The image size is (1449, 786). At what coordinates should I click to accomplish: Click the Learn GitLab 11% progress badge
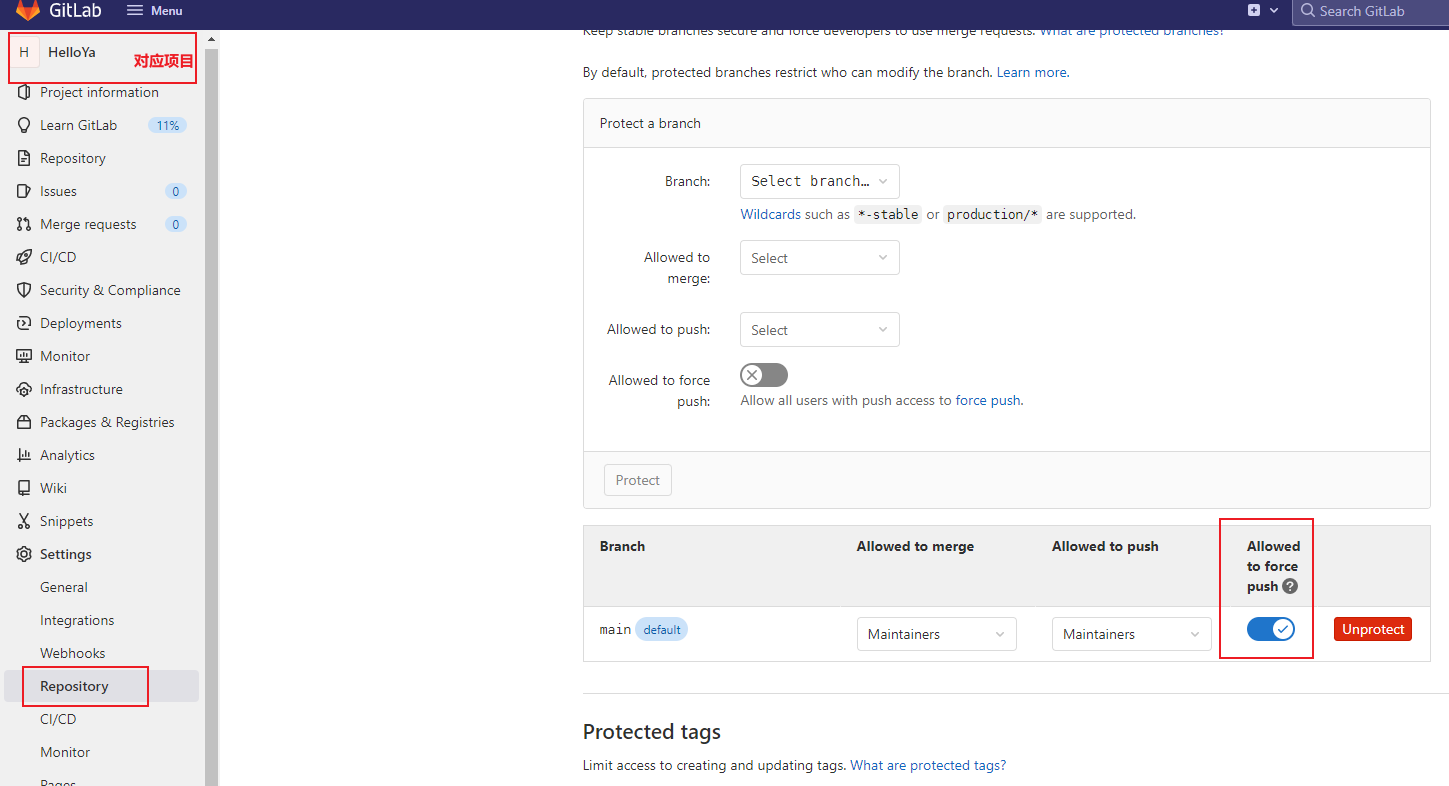pyautogui.click(x=167, y=125)
